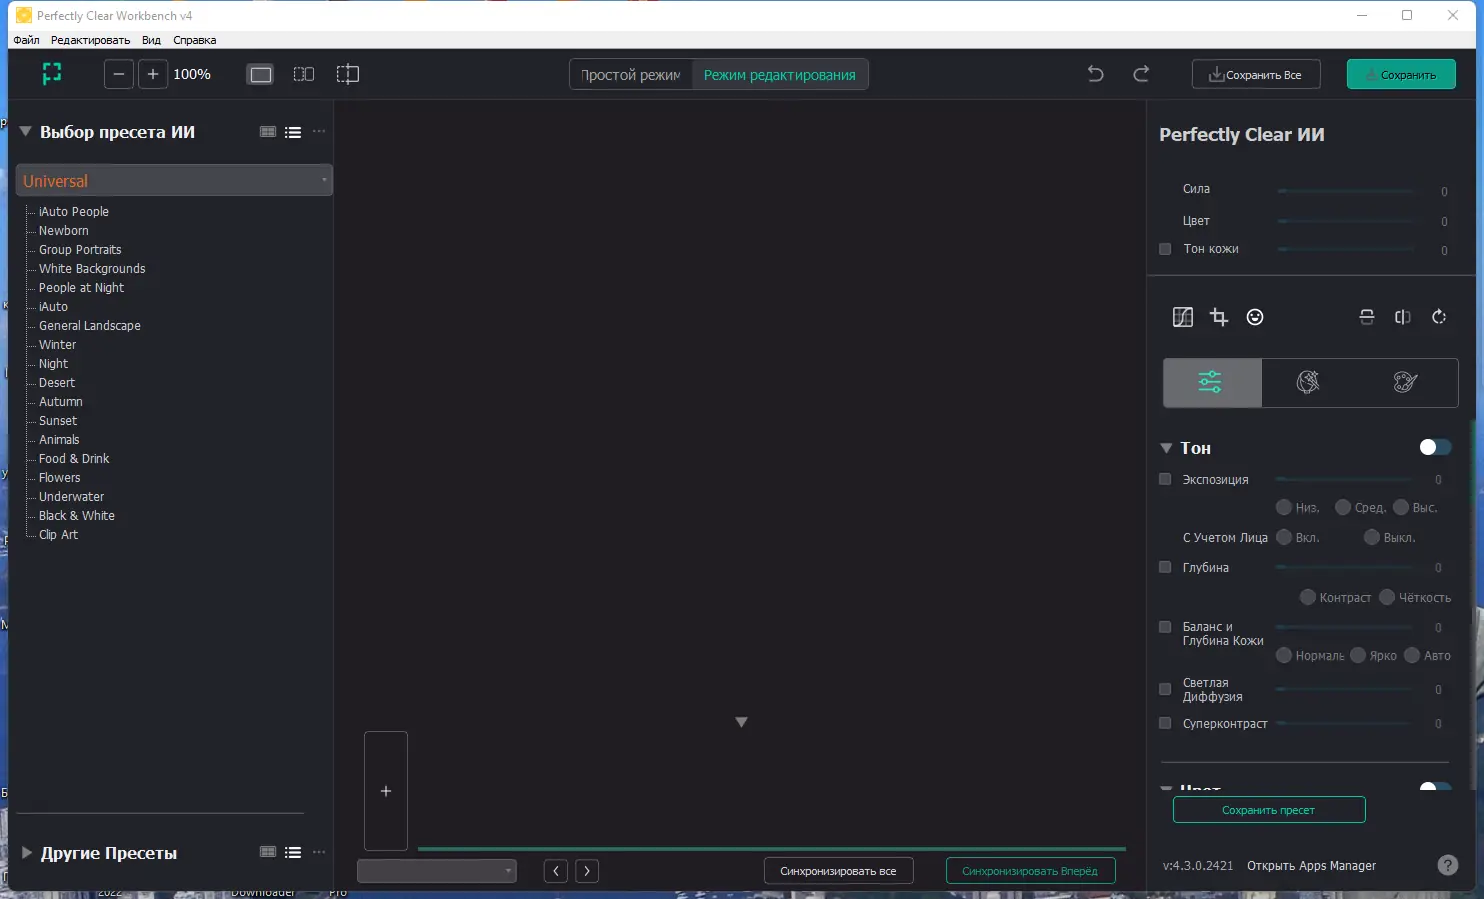1484x899 pixels.
Task: Check the Суперконтраст option
Action: click(x=1165, y=723)
